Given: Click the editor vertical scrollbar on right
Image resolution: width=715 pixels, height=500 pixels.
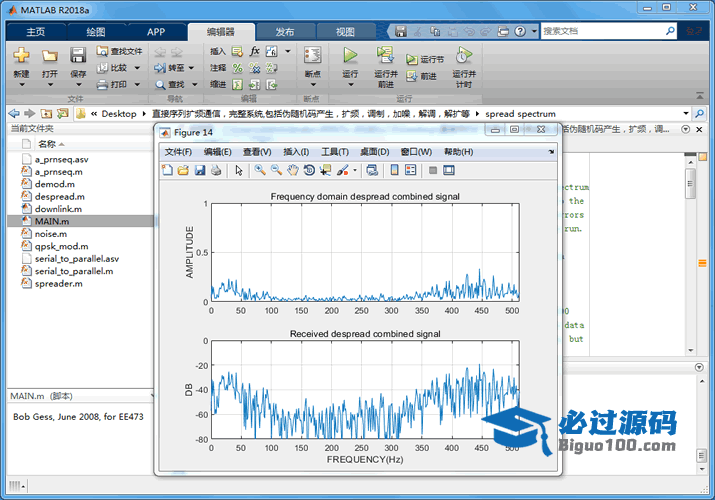Looking at the screenshot, I should pyautogui.click(x=690, y=185).
